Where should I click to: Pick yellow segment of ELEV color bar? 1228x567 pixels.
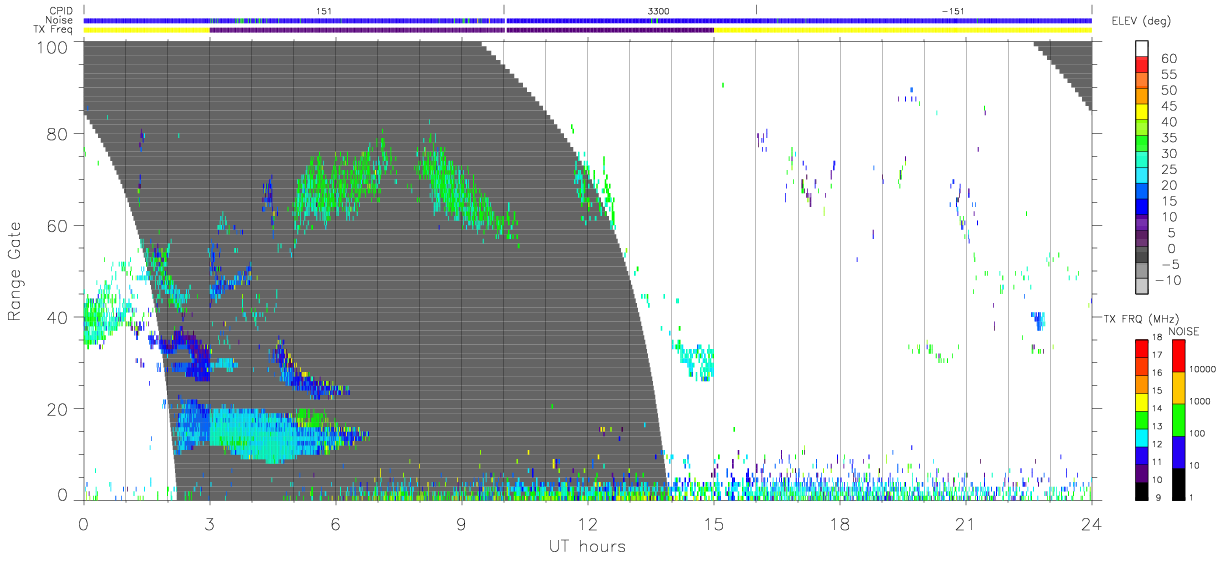tap(1144, 112)
